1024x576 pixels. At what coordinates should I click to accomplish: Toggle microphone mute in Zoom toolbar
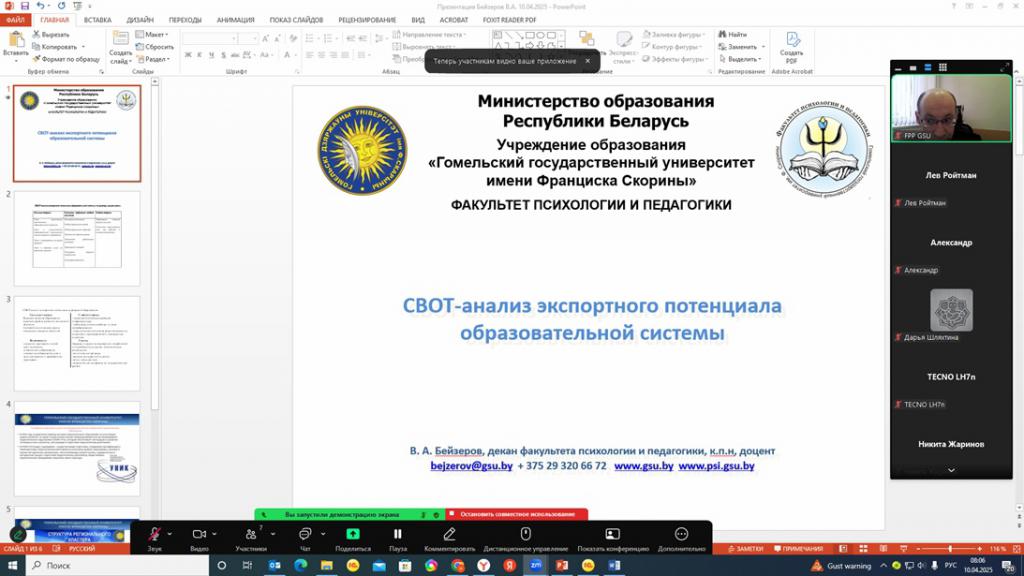154,534
